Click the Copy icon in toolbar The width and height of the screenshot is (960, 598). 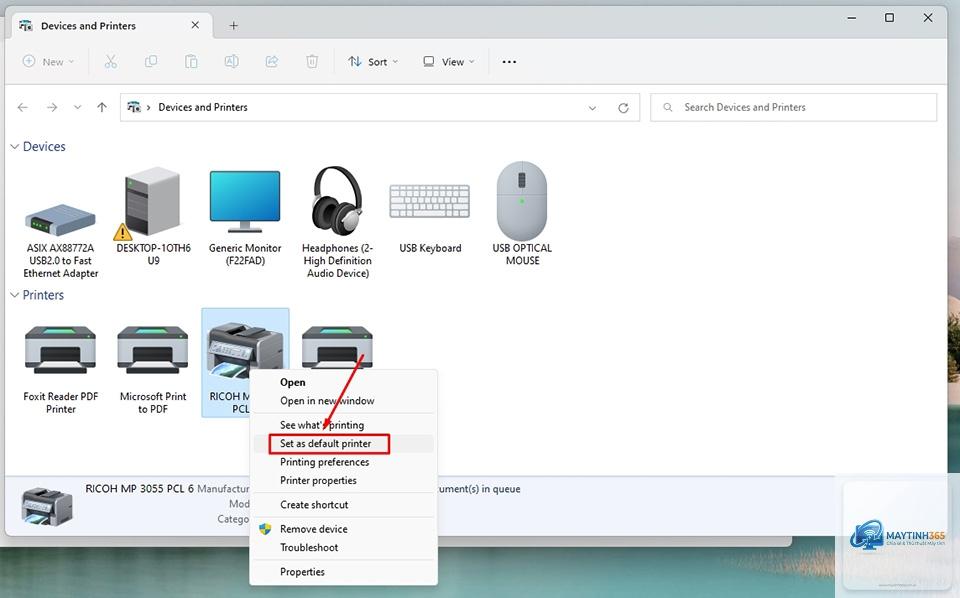click(151, 61)
